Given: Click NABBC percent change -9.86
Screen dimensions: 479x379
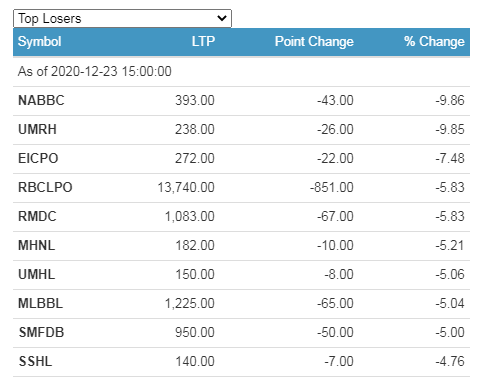Looking at the screenshot, I should pos(450,100).
